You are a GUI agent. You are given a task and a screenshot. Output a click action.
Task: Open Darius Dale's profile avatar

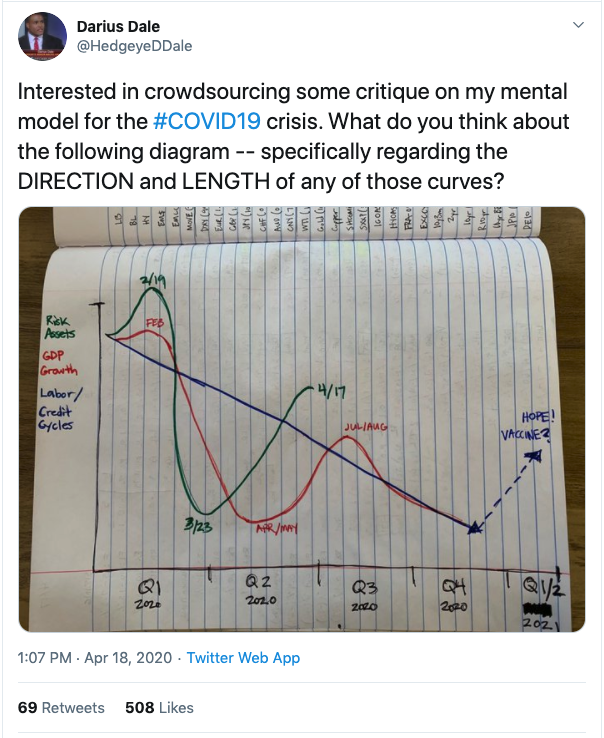42,36
